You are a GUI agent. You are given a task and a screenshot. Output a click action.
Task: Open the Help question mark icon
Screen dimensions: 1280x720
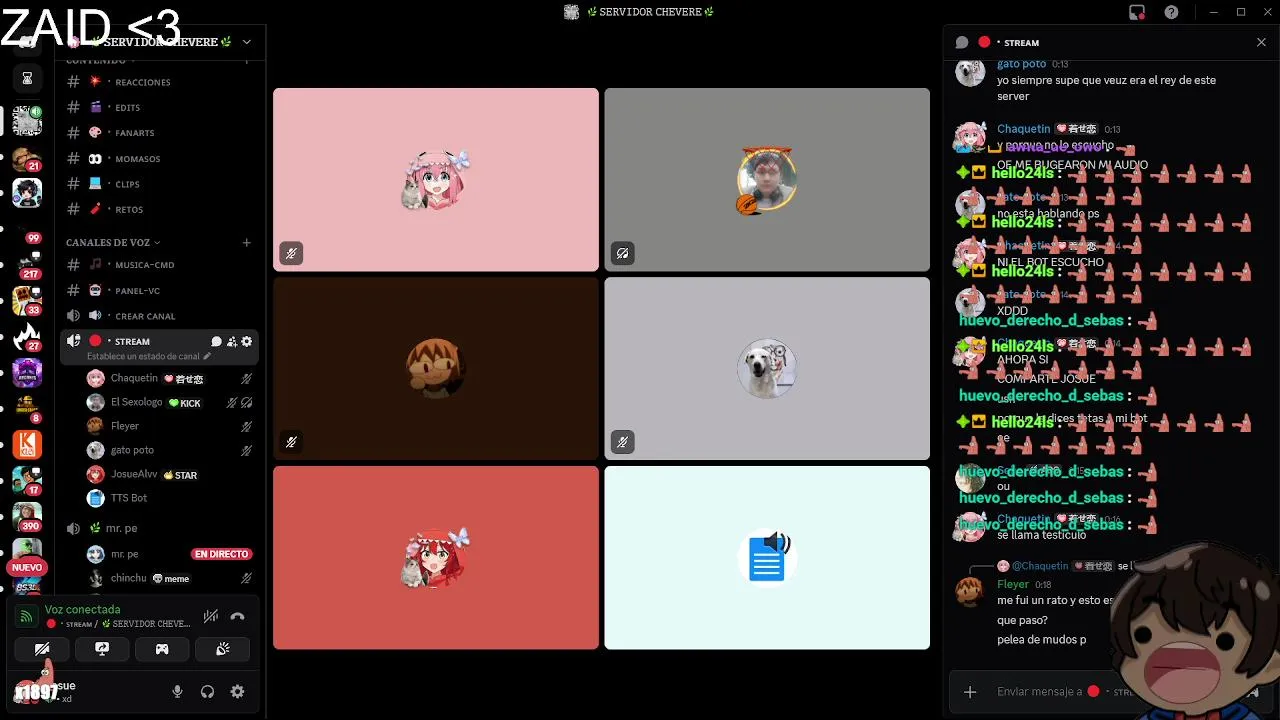[1171, 12]
